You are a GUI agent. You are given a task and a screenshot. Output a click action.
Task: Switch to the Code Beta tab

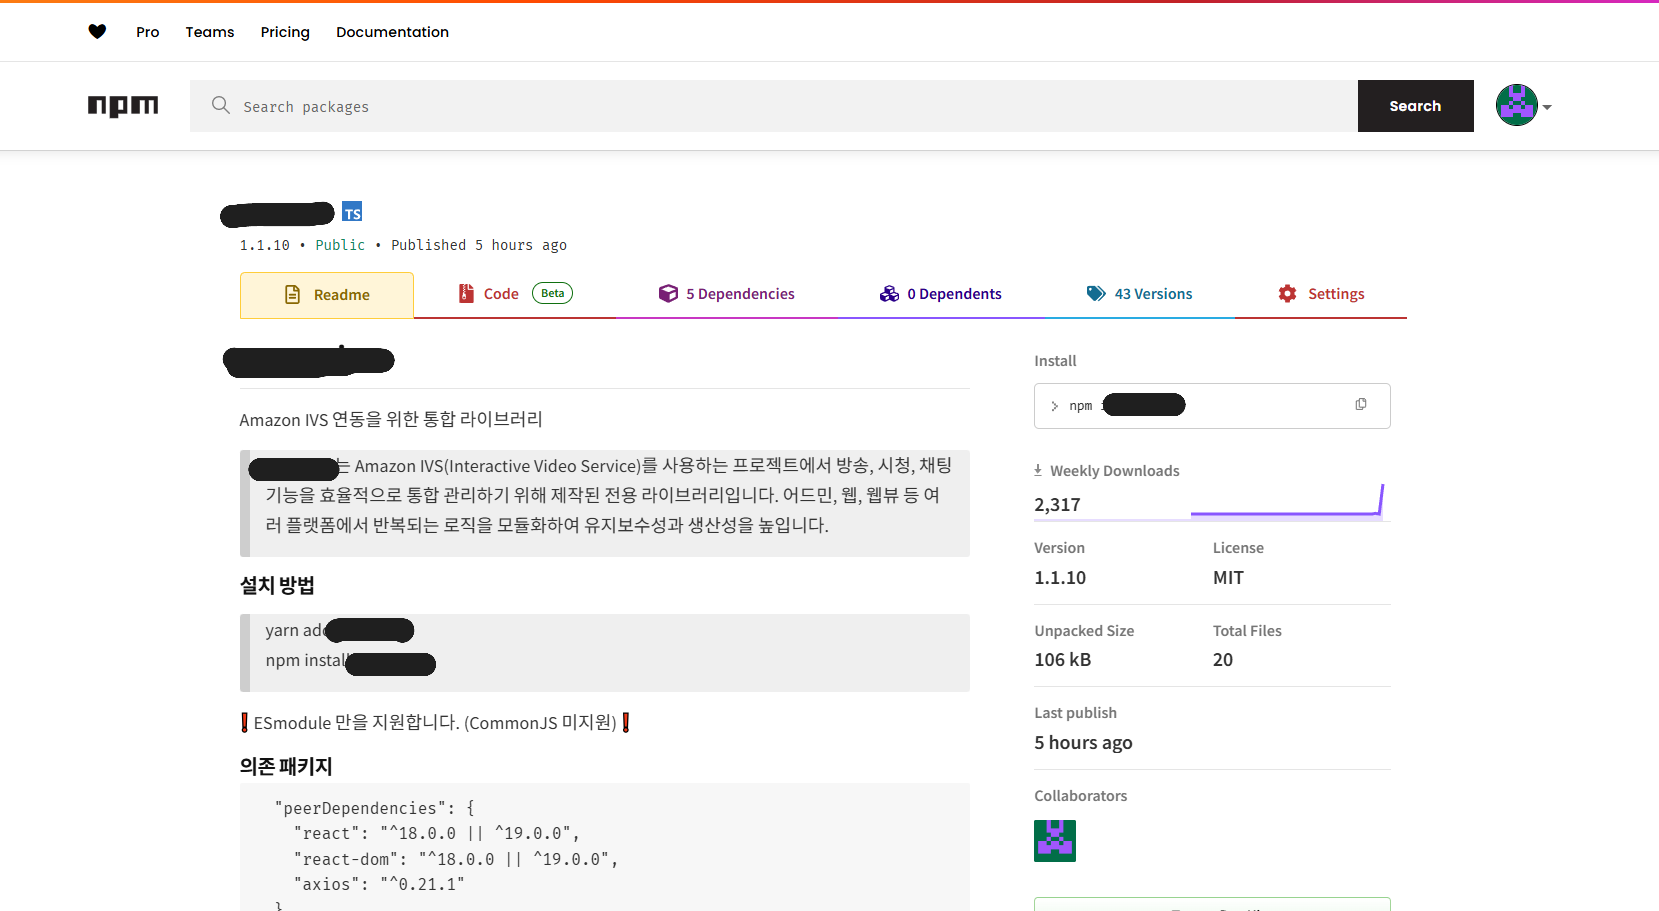(515, 294)
